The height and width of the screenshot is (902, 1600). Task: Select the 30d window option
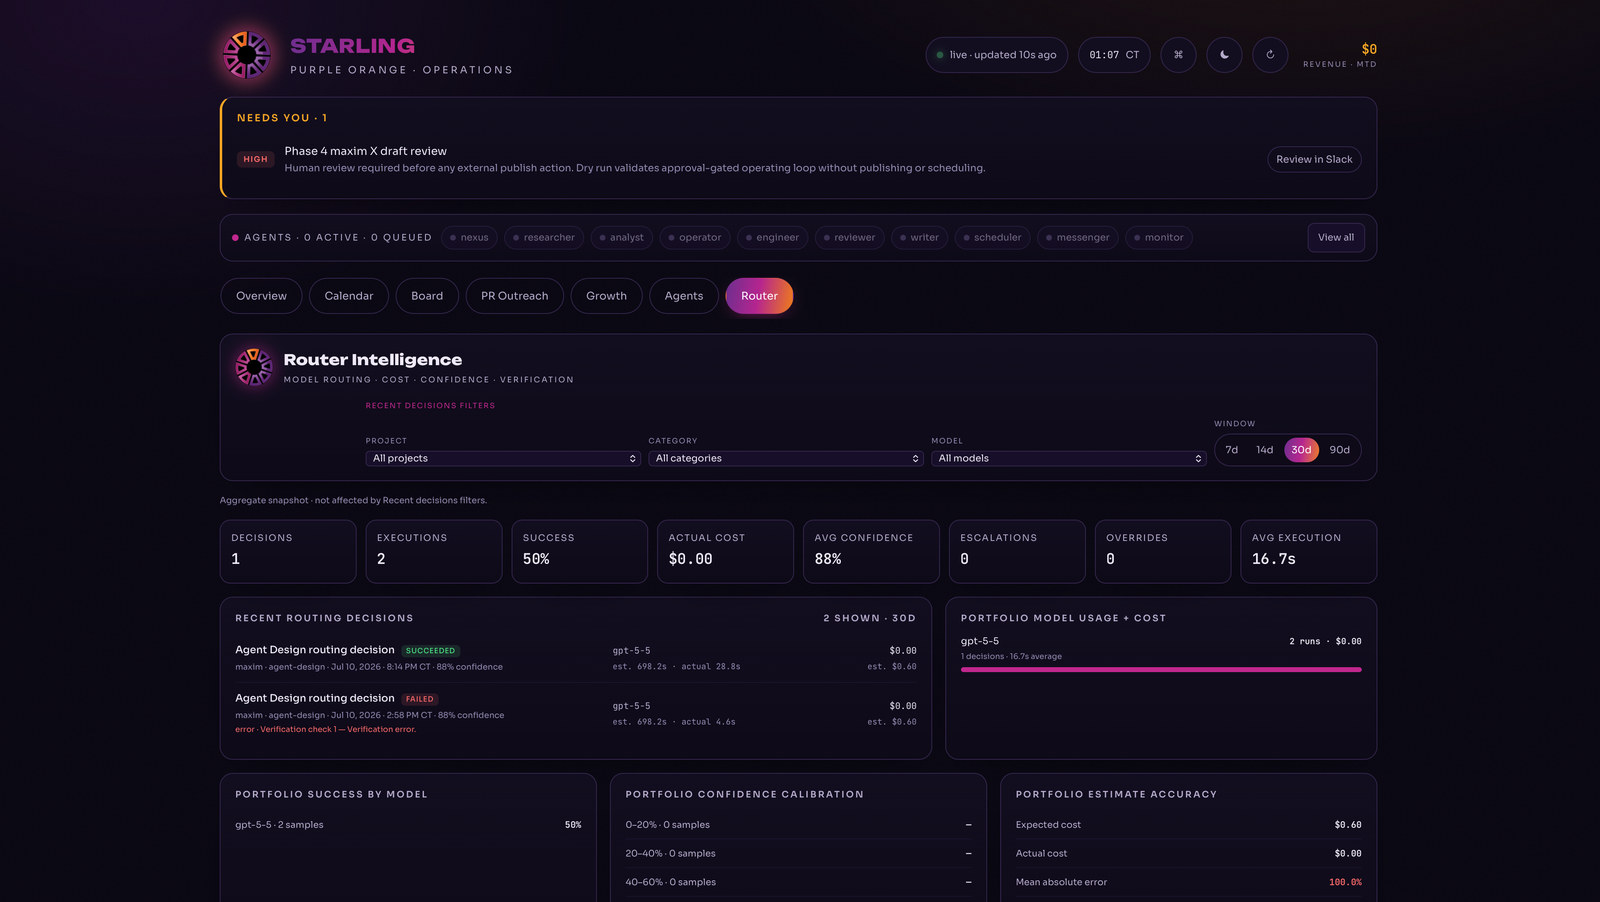click(x=1301, y=450)
